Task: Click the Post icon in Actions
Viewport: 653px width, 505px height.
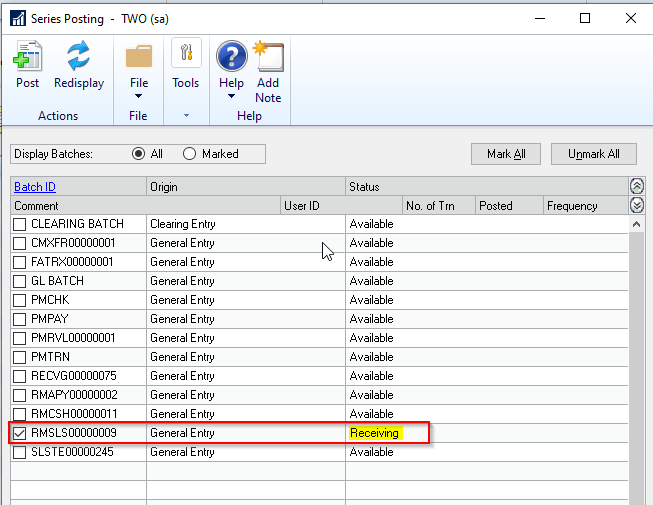Action: click(28, 57)
